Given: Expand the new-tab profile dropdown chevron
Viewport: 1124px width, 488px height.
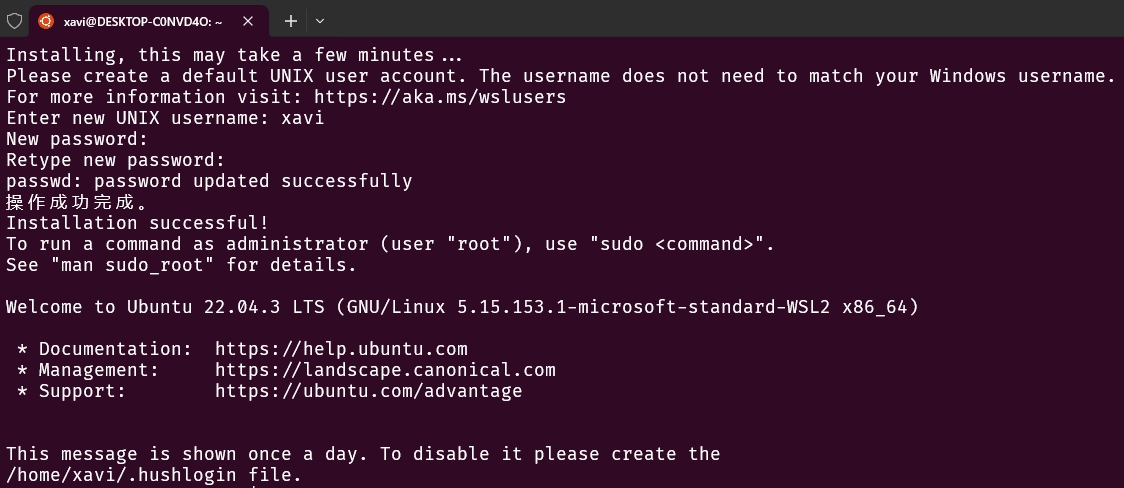Looking at the screenshot, I should [x=320, y=21].
